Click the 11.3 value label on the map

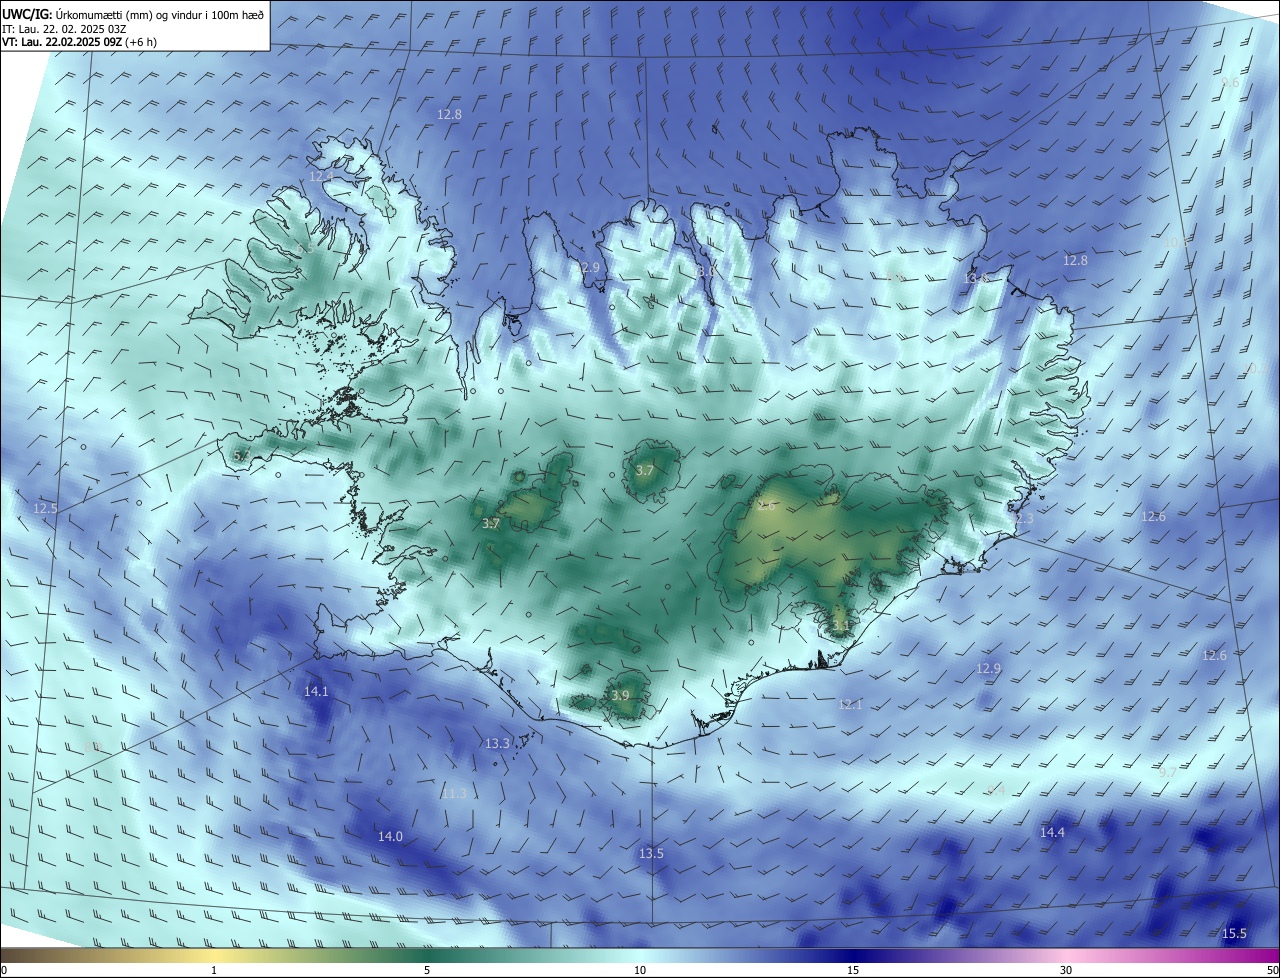click(x=455, y=793)
